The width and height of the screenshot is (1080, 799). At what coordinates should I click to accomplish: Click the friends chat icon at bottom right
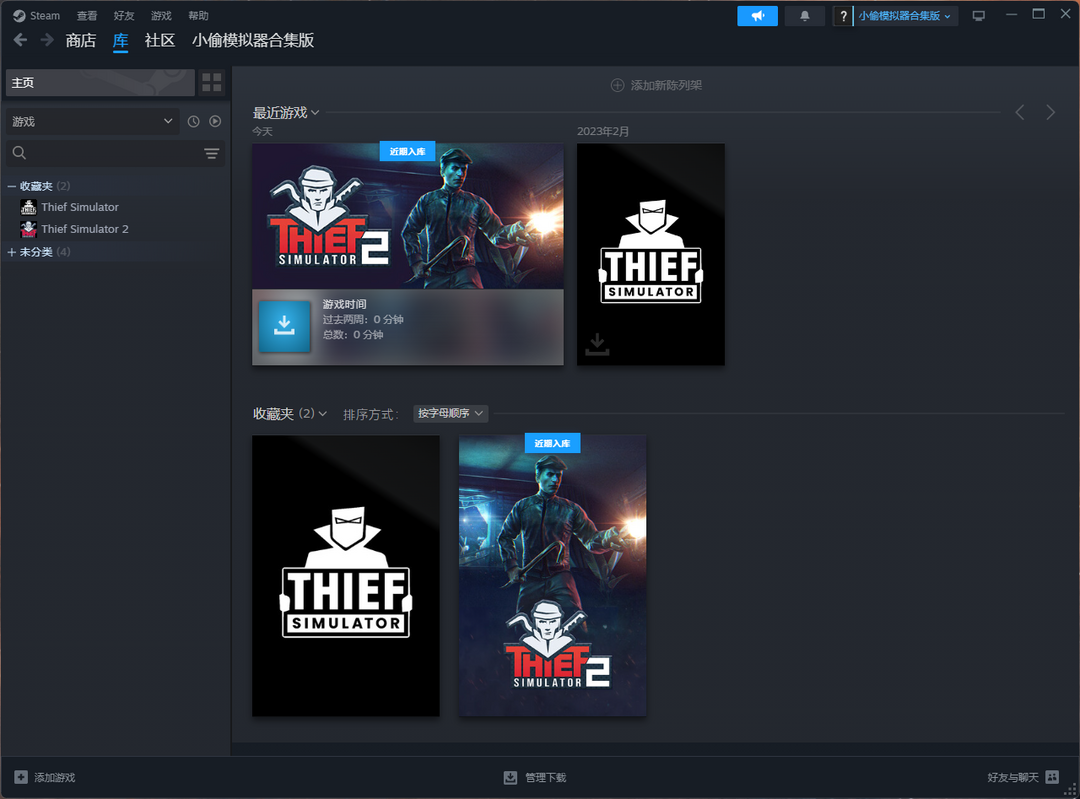click(1052, 777)
